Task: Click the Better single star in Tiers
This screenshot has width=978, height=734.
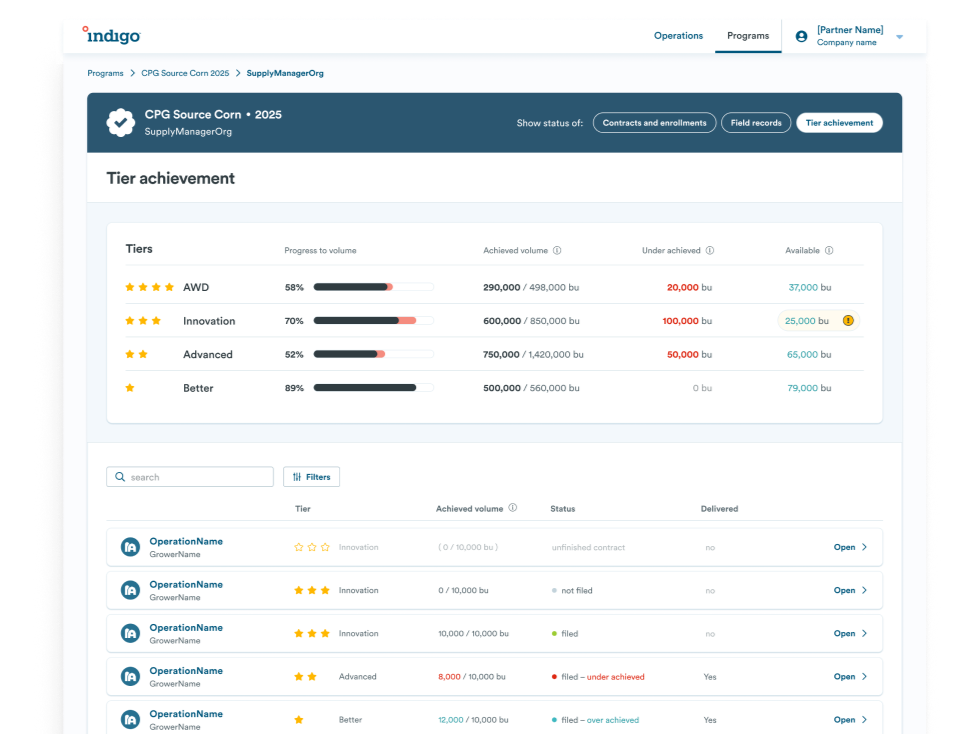Action: click(130, 388)
